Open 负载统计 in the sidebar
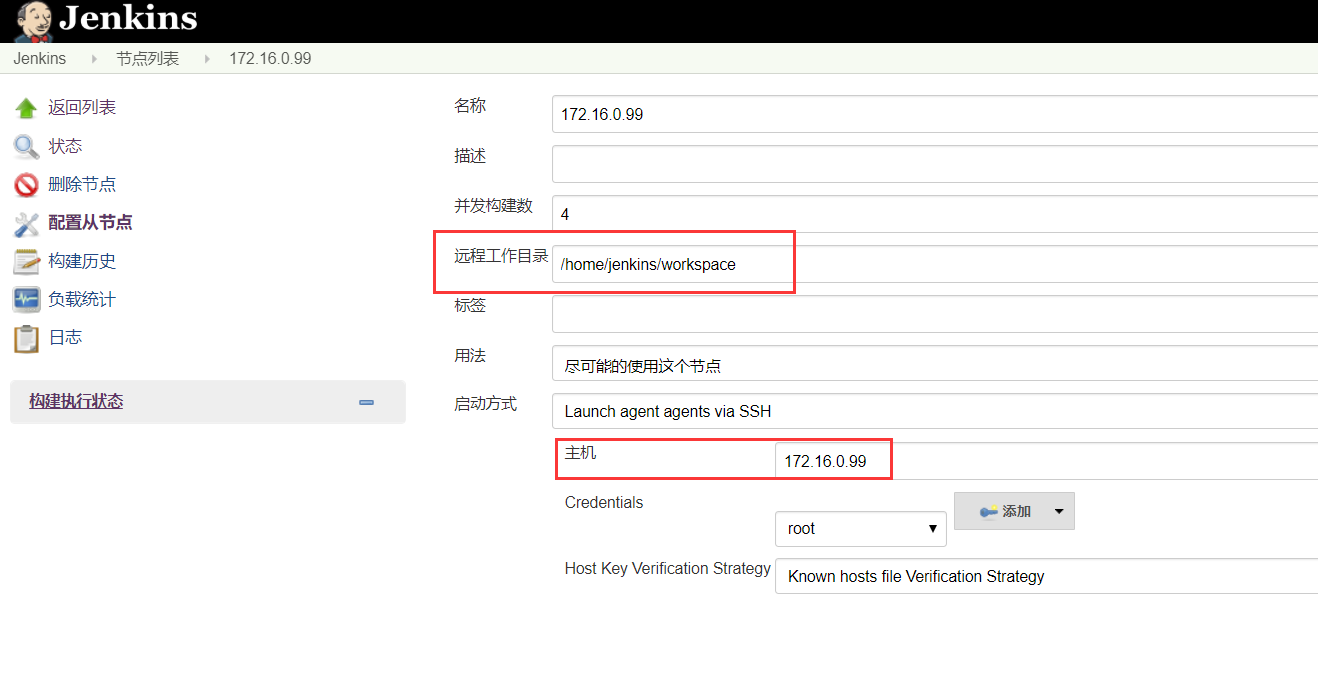The width and height of the screenshot is (1318, 689). [82, 299]
